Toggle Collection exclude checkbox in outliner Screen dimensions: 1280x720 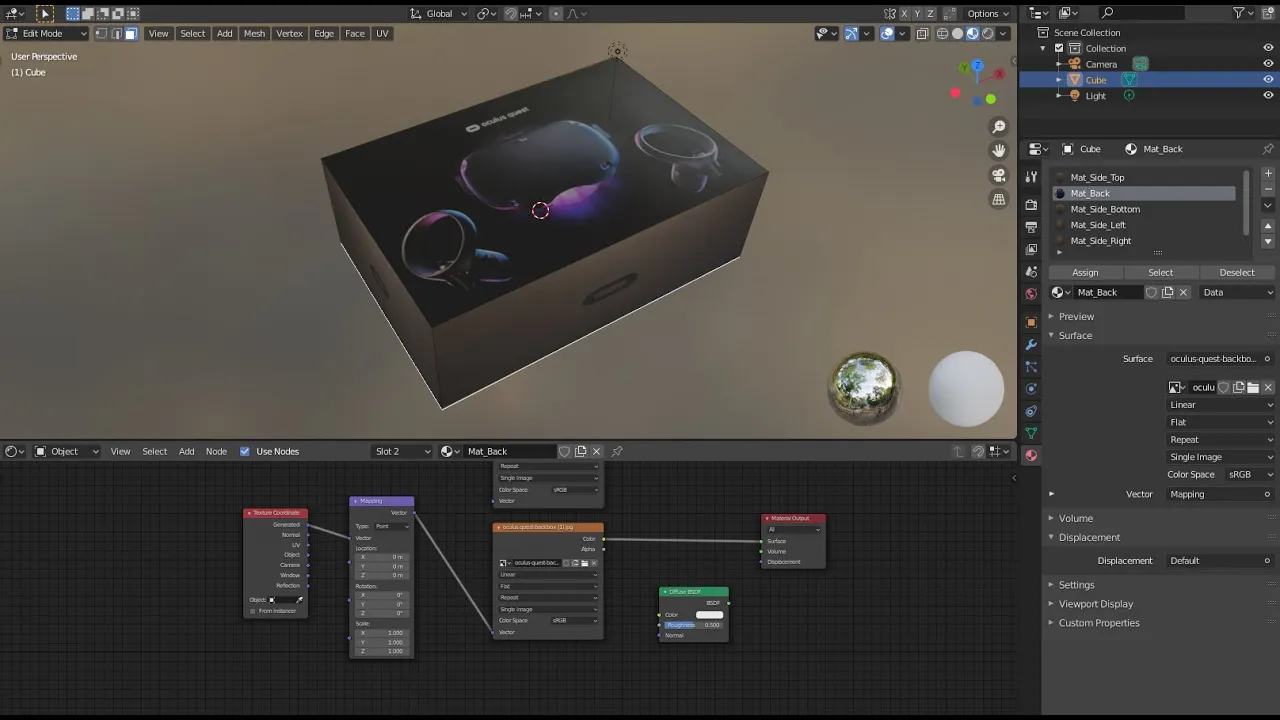(x=1059, y=48)
